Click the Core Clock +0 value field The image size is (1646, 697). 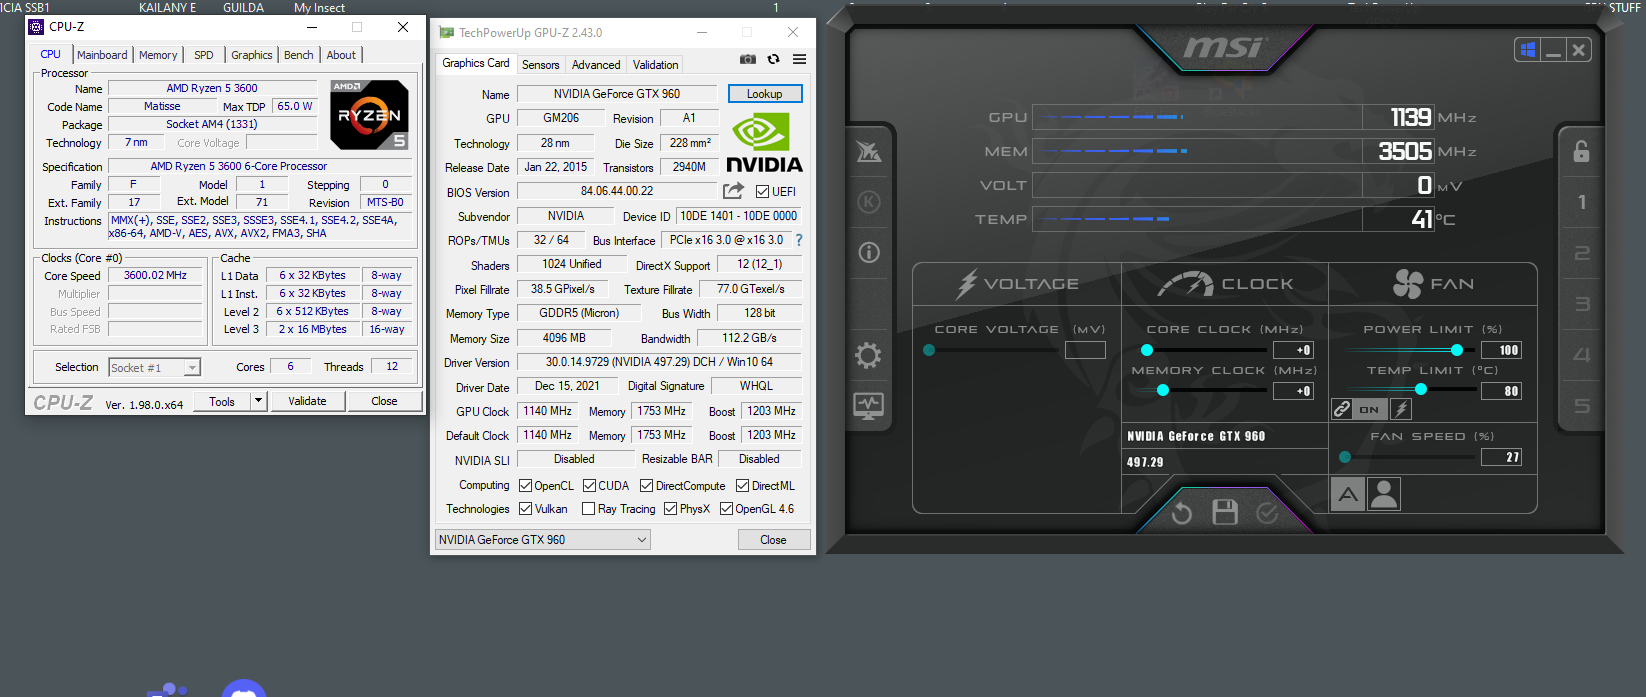(x=1293, y=350)
